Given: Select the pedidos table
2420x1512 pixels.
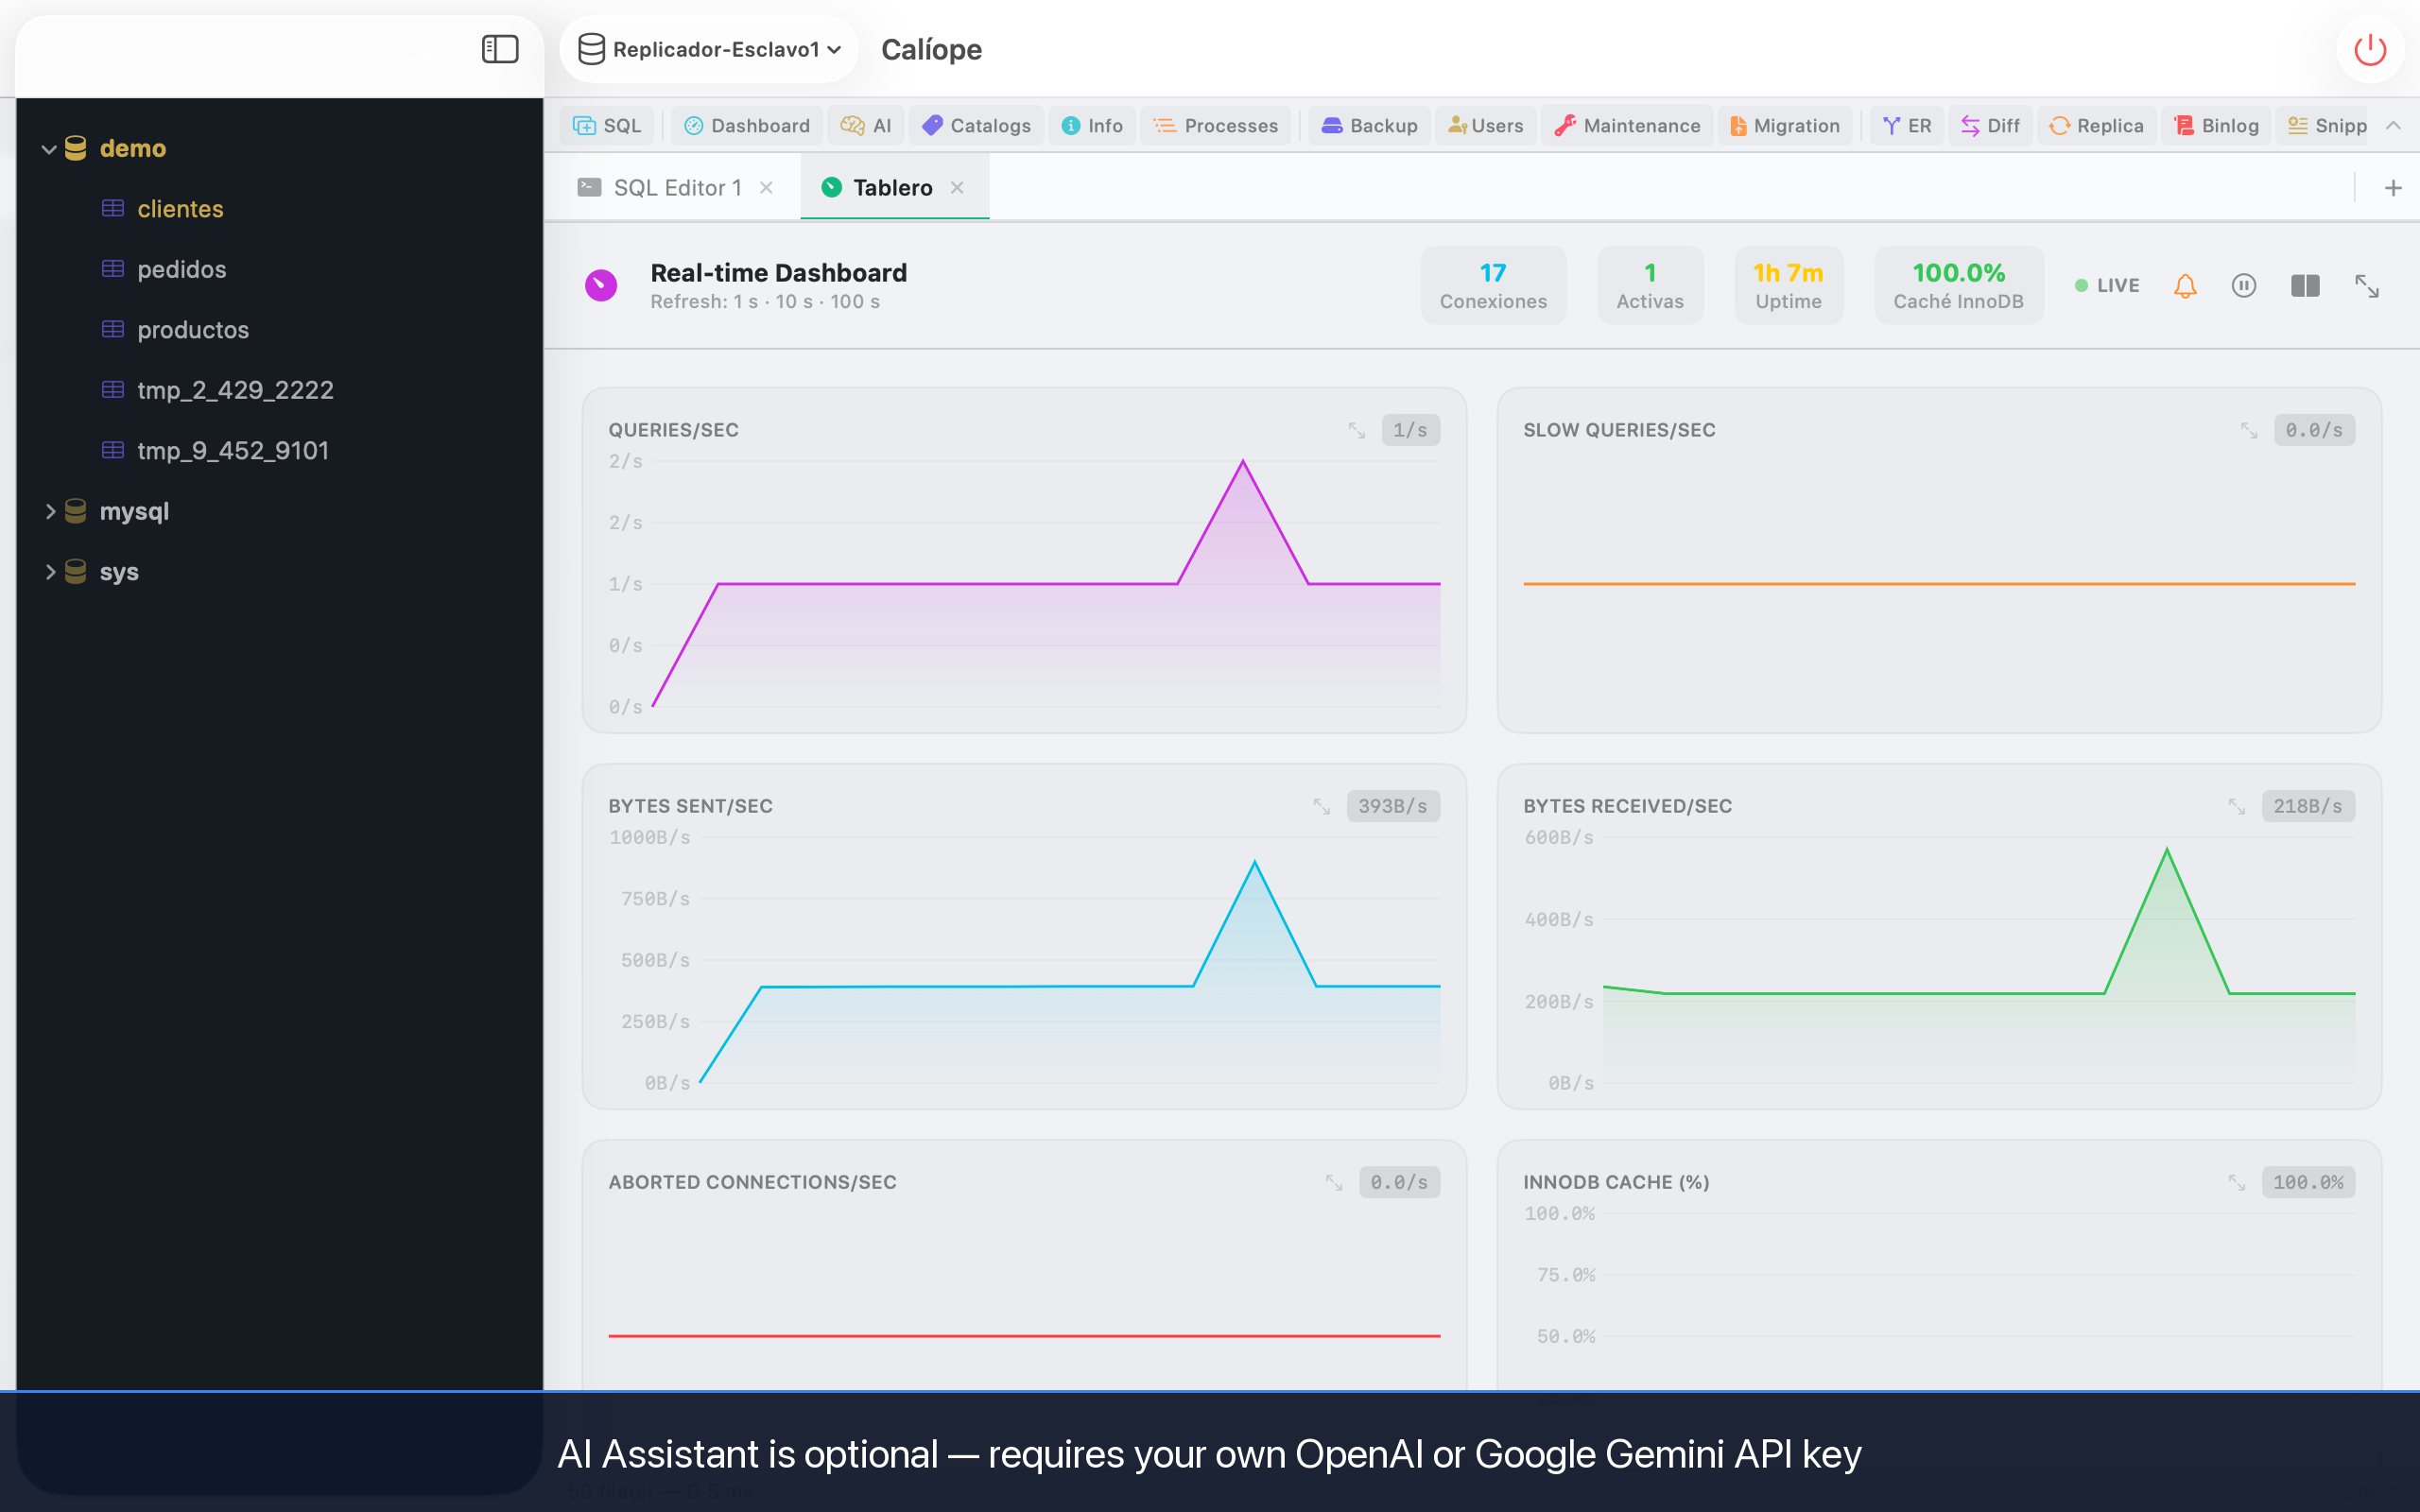Looking at the screenshot, I should (x=181, y=269).
